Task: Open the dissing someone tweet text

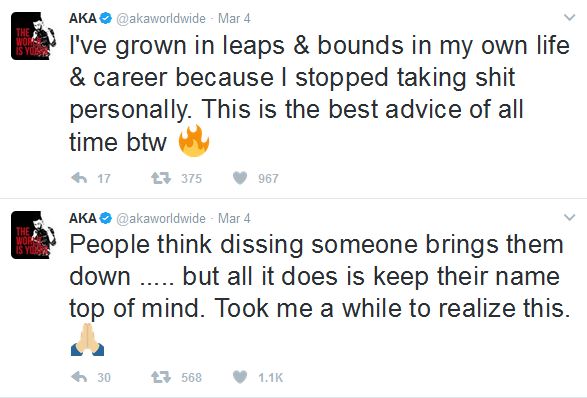Action: coord(320,277)
